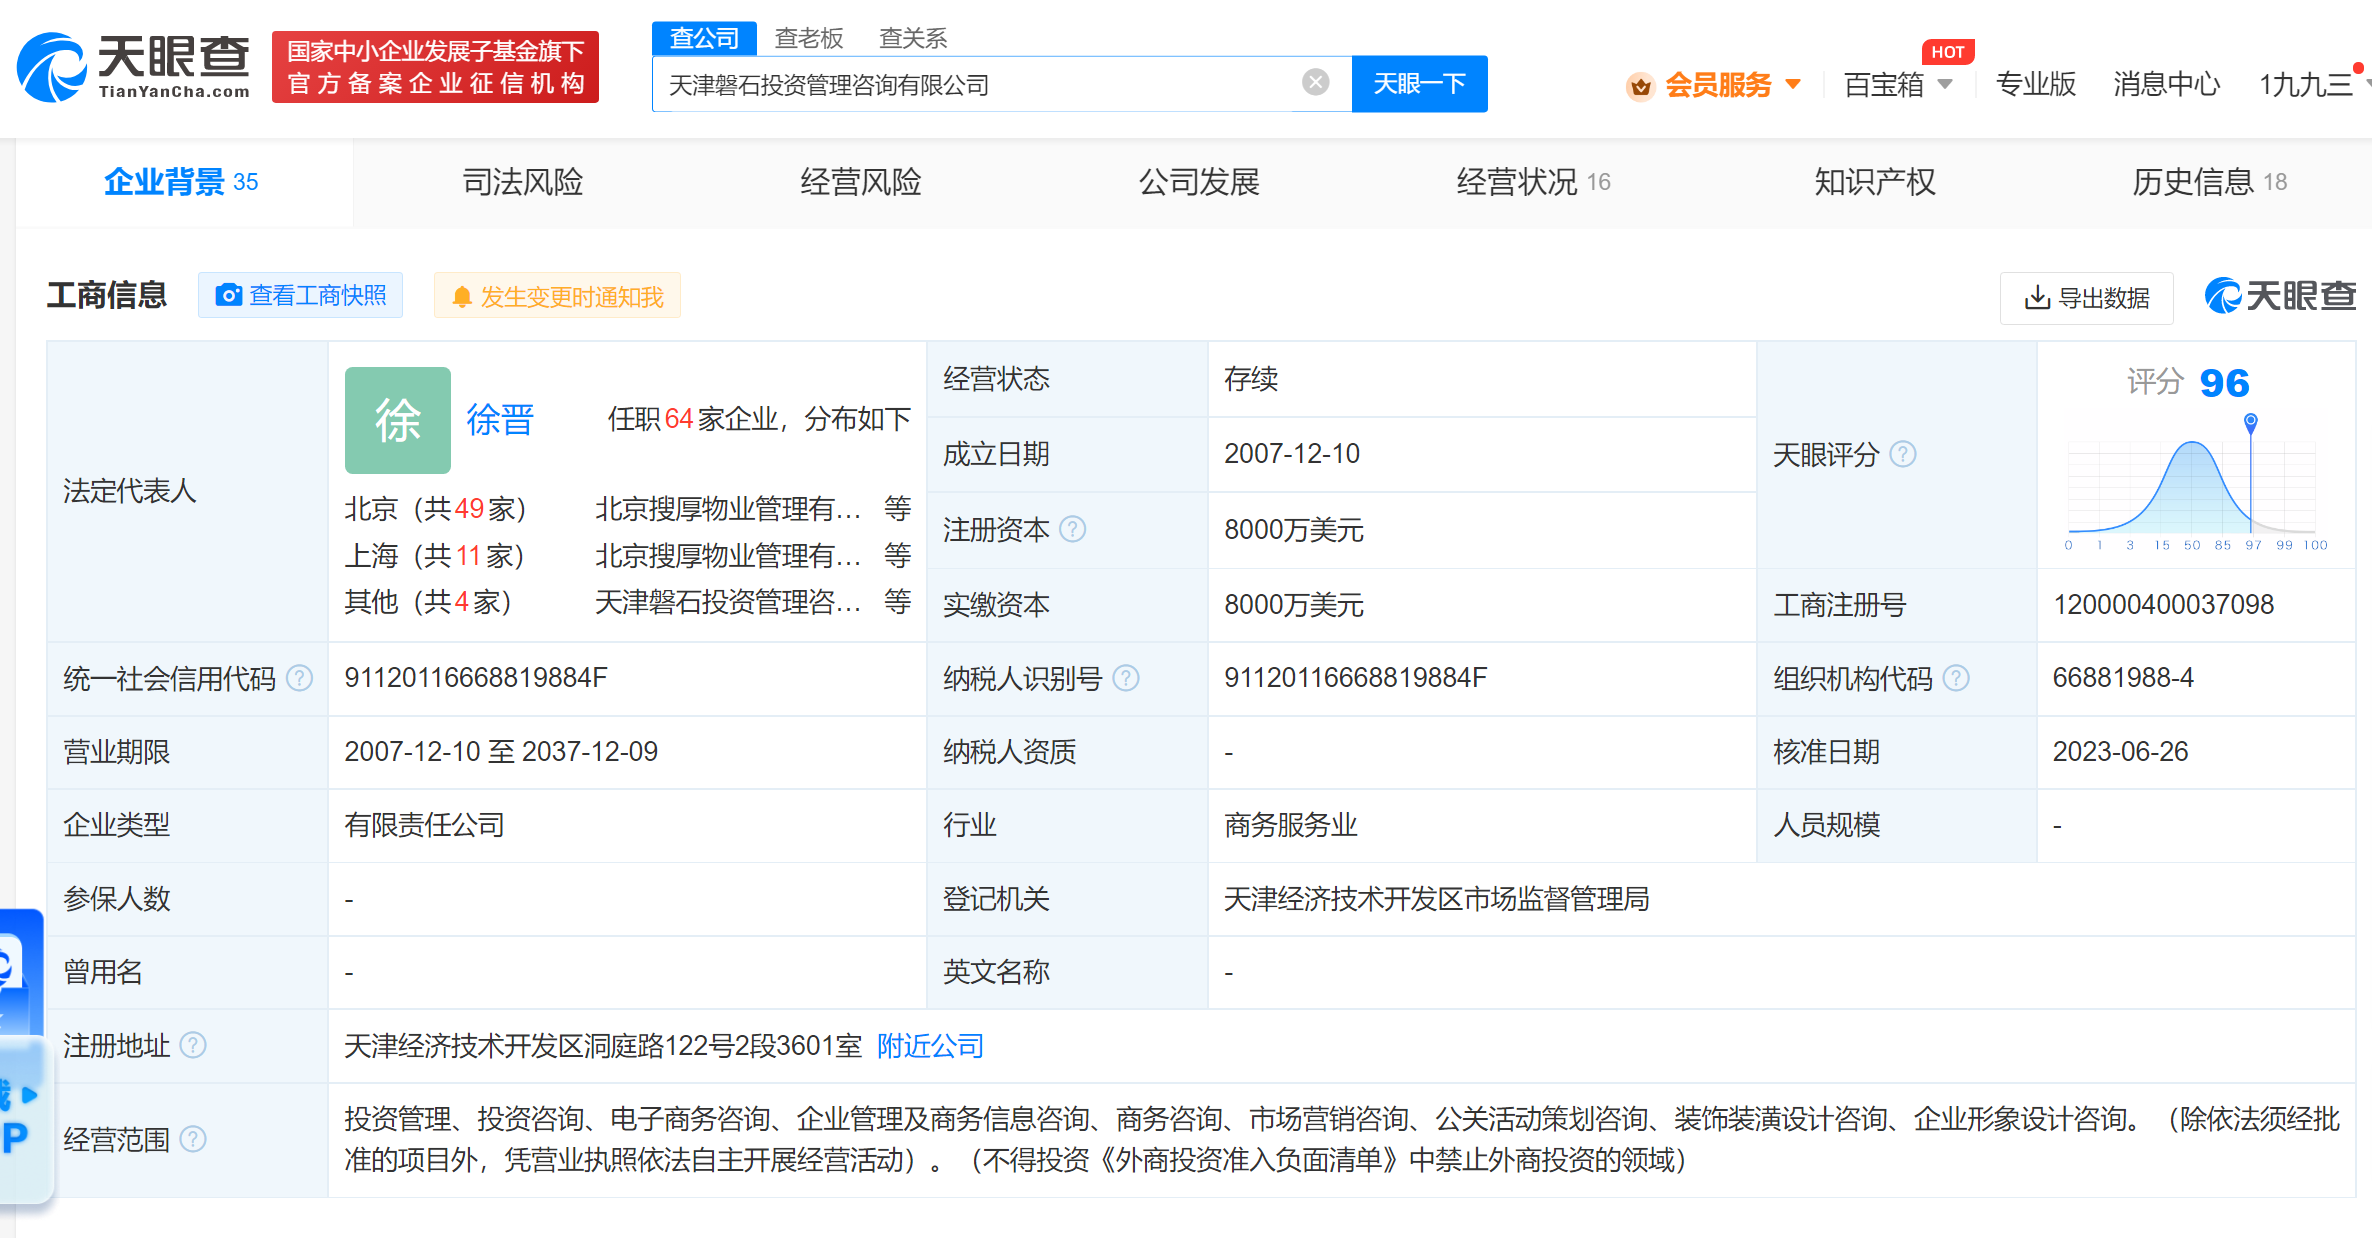Open help icon next to 注册资本
This screenshot has height=1238, width=2372.
(1072, 529)
